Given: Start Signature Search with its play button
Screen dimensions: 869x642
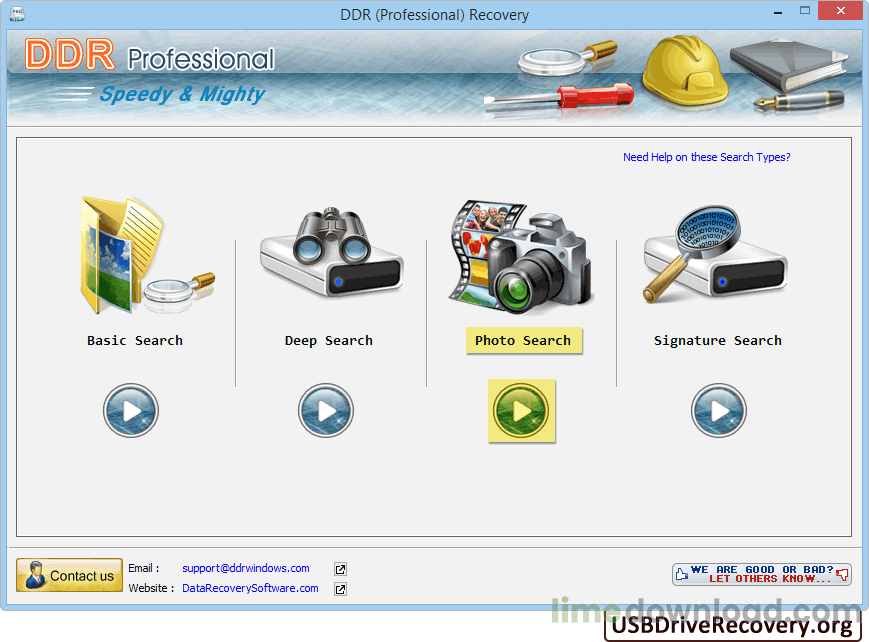Looking at the screenshot, I should pos(718,410).
